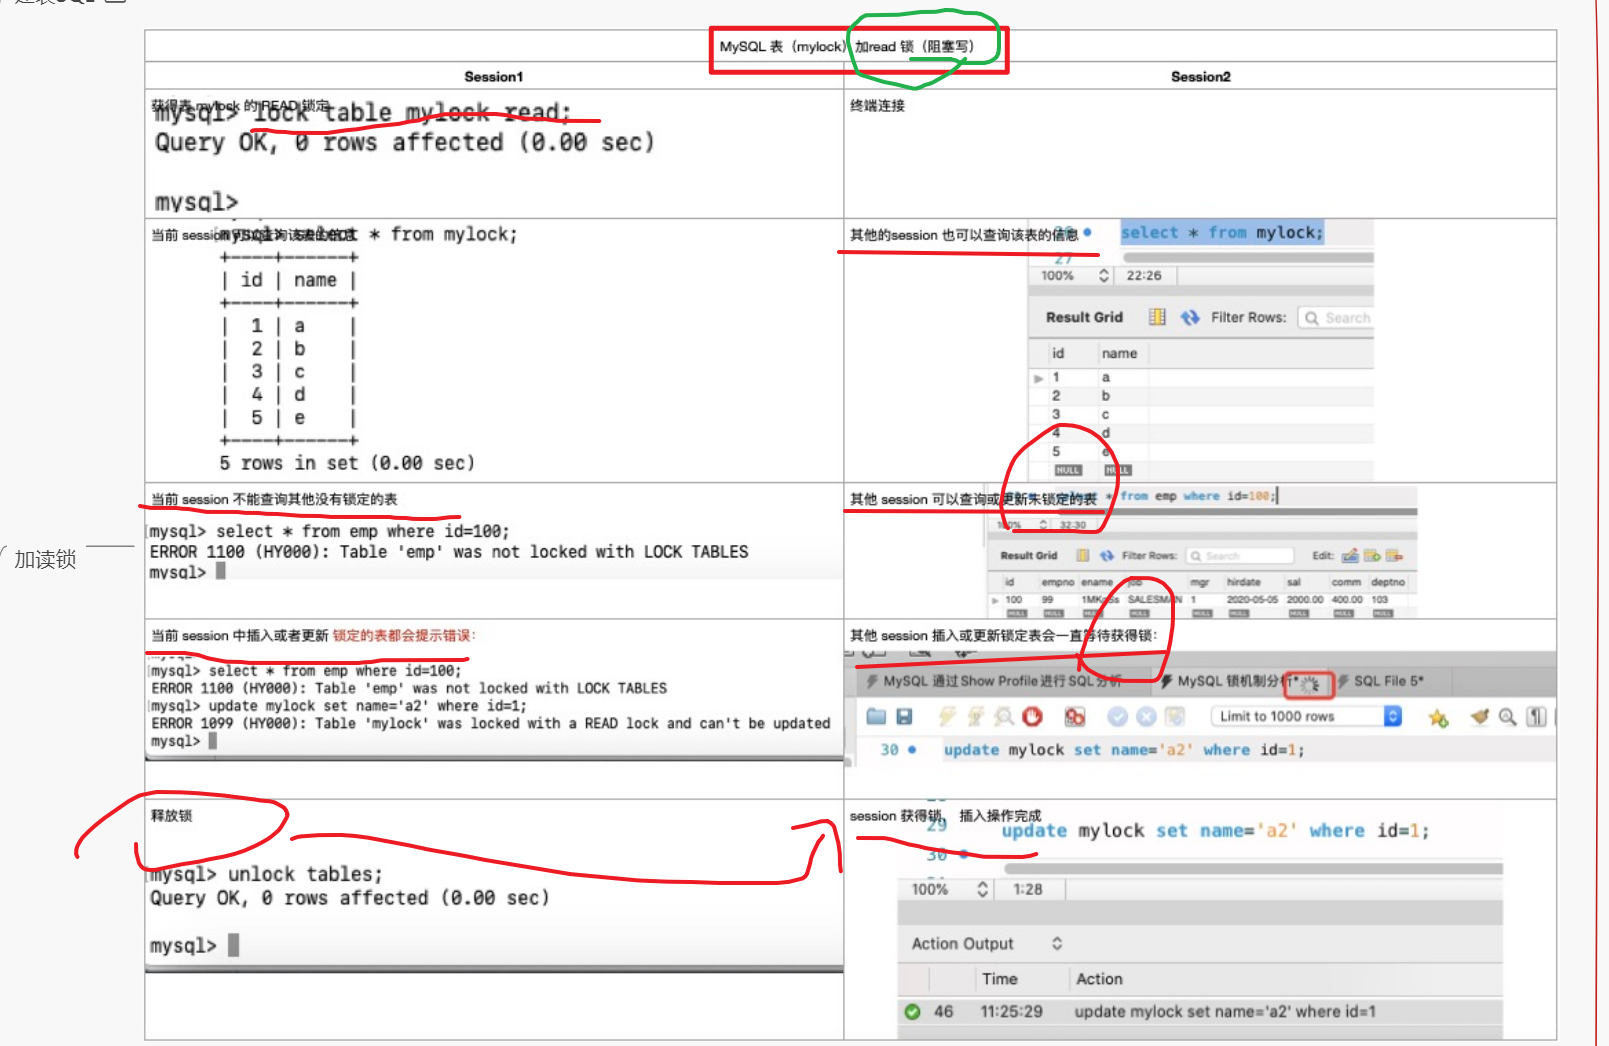Screen dimensions: 1609x1046
Task: Click the '11:25:29' time entry in Action Output
Action: (1011, 1012)
